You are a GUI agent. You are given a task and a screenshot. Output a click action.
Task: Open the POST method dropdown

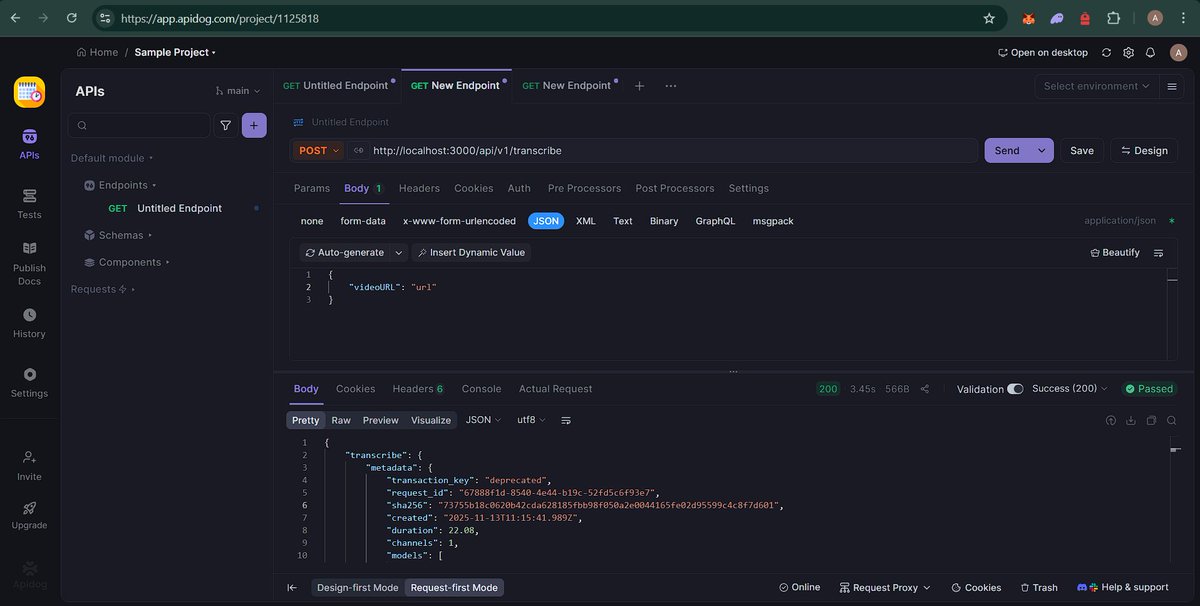pos(320,150)
